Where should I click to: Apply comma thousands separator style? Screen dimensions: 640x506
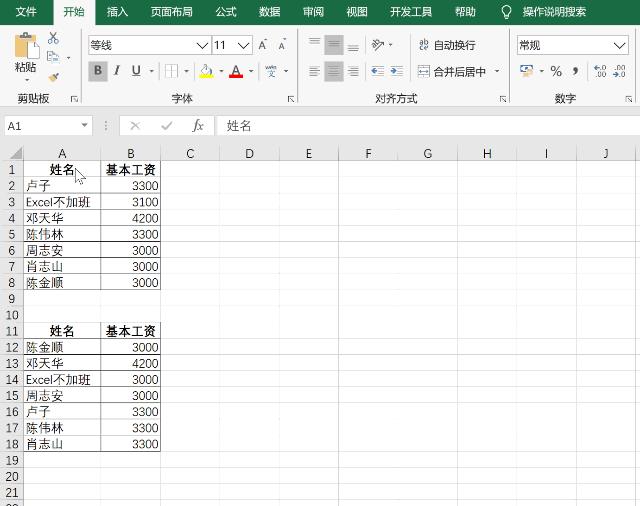[x=576, y=71]
